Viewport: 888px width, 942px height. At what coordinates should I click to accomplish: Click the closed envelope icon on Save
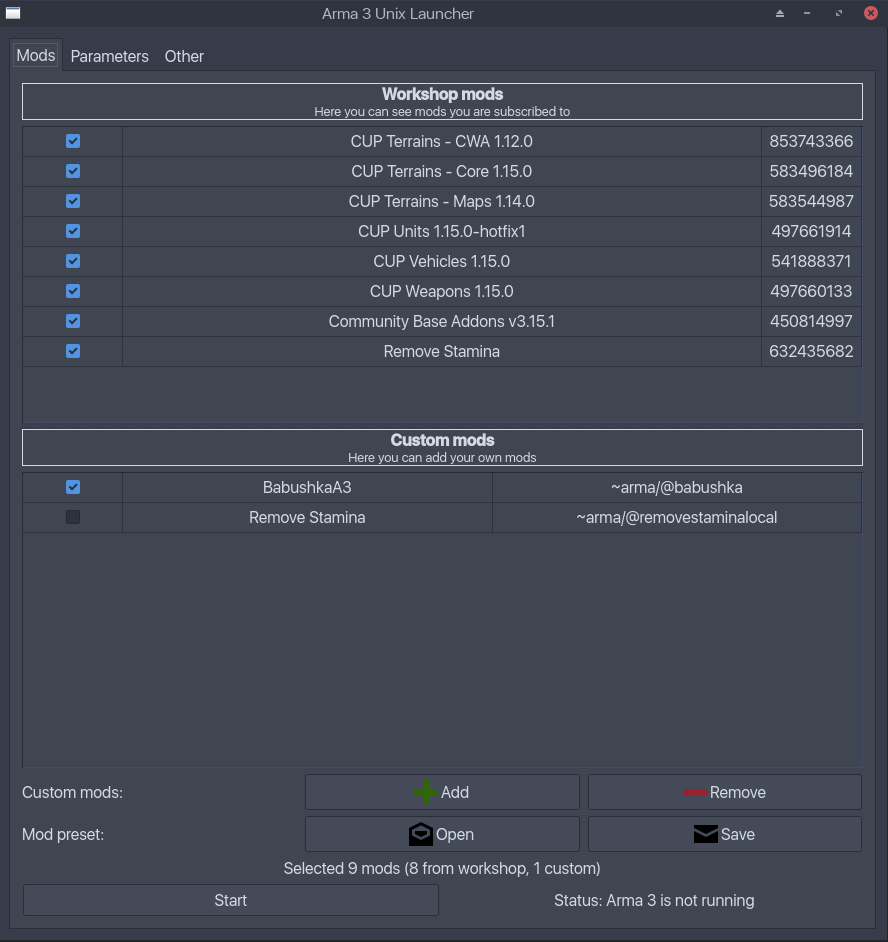(705, 834)
